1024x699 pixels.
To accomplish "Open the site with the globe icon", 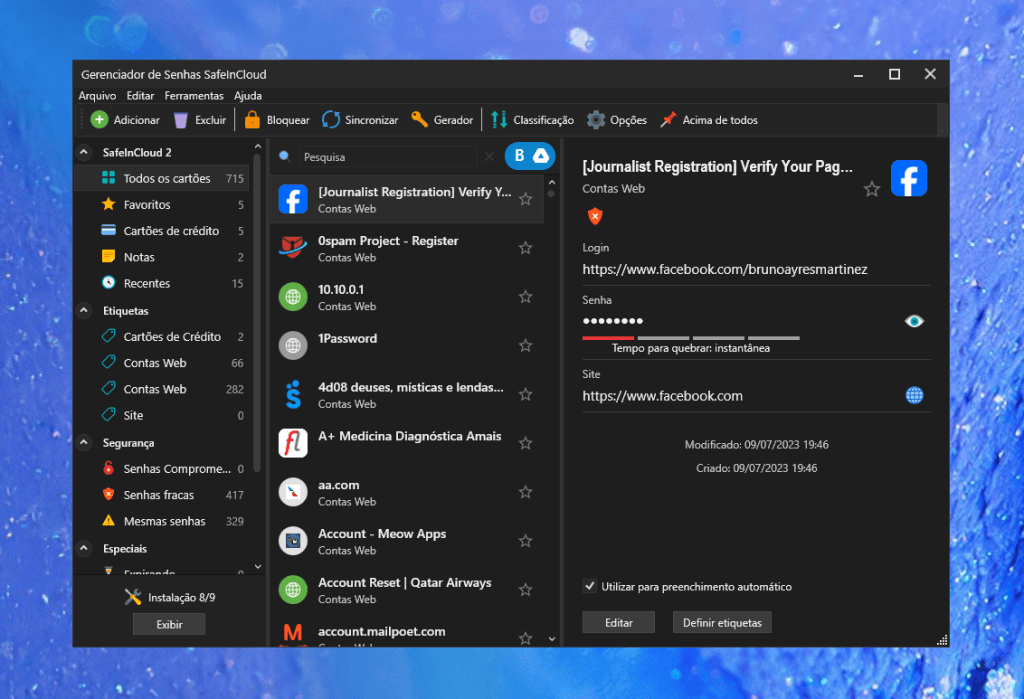I will point(914,395).
